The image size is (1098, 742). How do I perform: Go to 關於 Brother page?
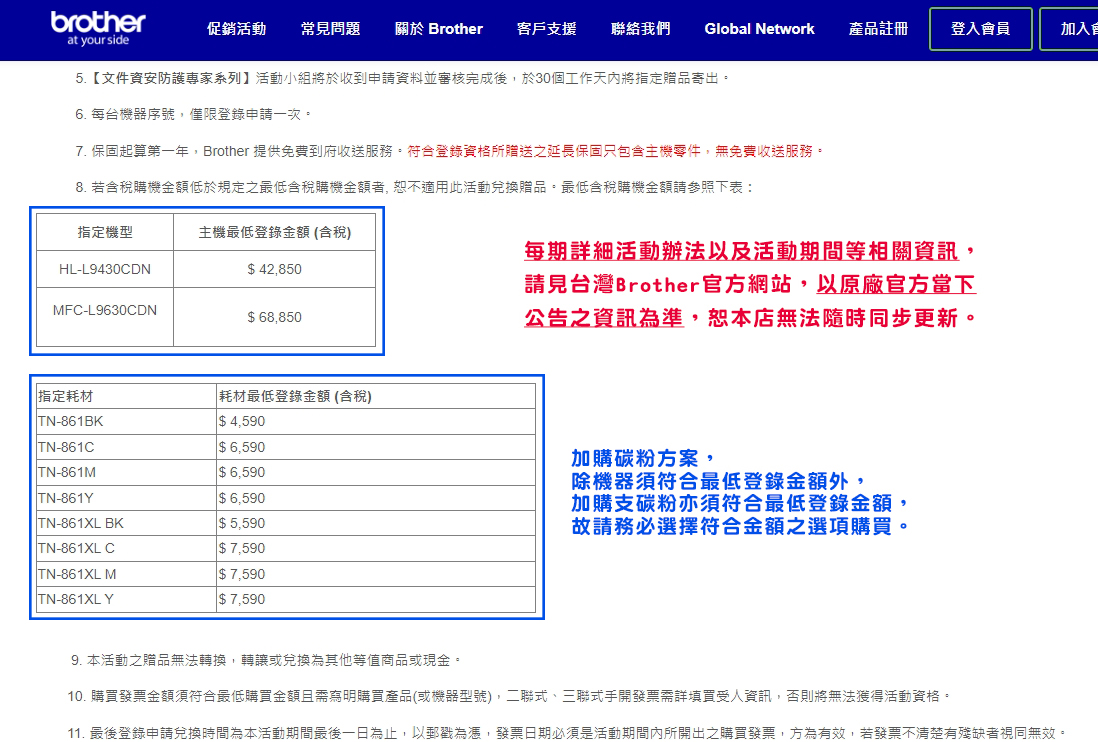click(438, 29)
